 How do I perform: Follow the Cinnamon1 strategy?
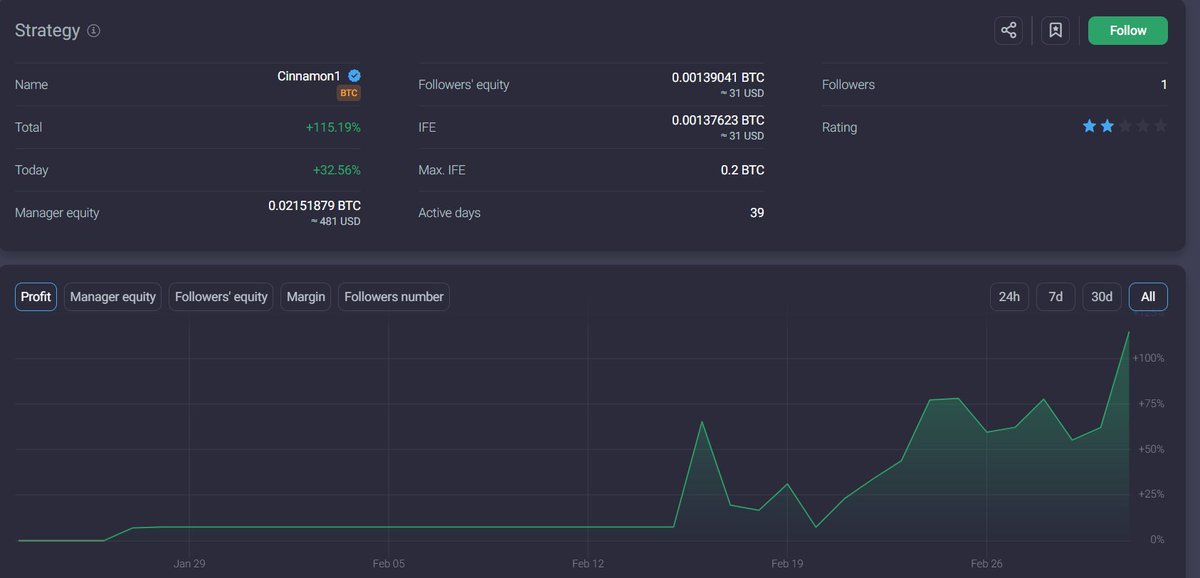[x=1128, y=30]
